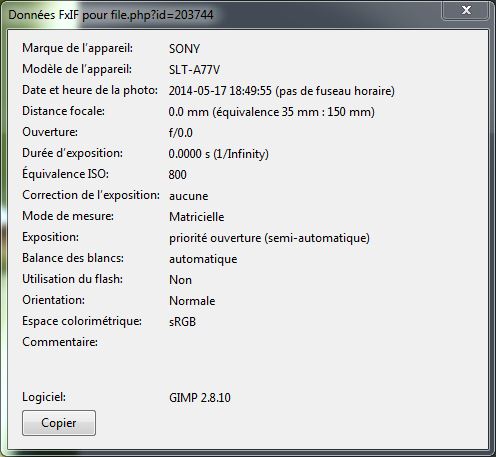This screenshot has height=457, width=496.
Task: Click the Normale orientation value
Action: (x=192, y=301)
